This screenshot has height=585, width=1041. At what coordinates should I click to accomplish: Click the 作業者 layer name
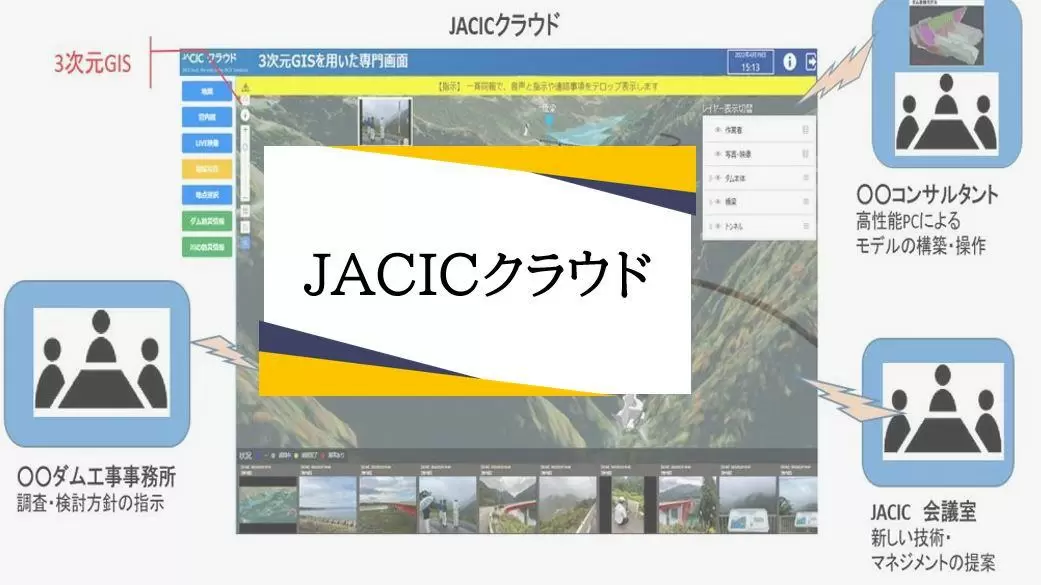tap(734, 130)
